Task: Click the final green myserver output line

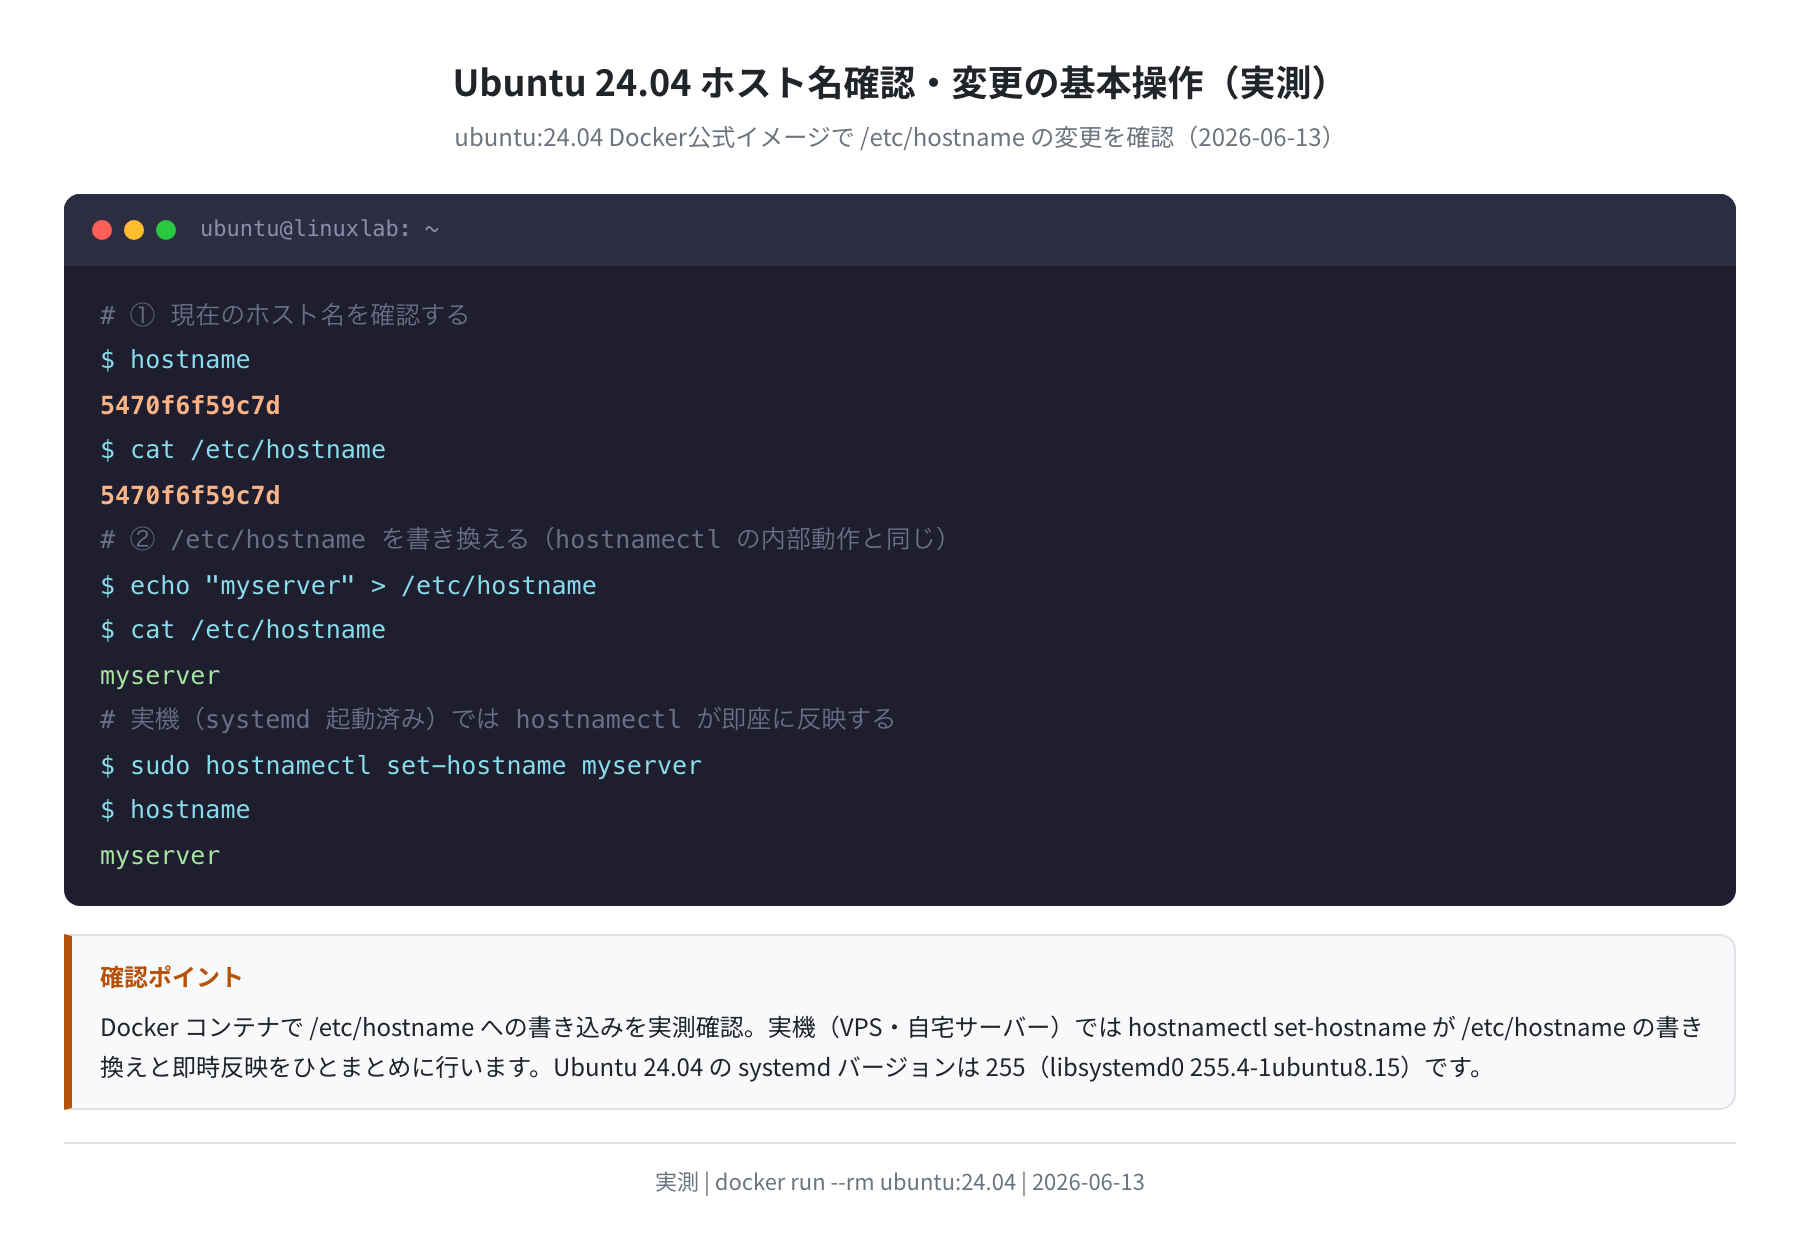Action: point(160,856)
